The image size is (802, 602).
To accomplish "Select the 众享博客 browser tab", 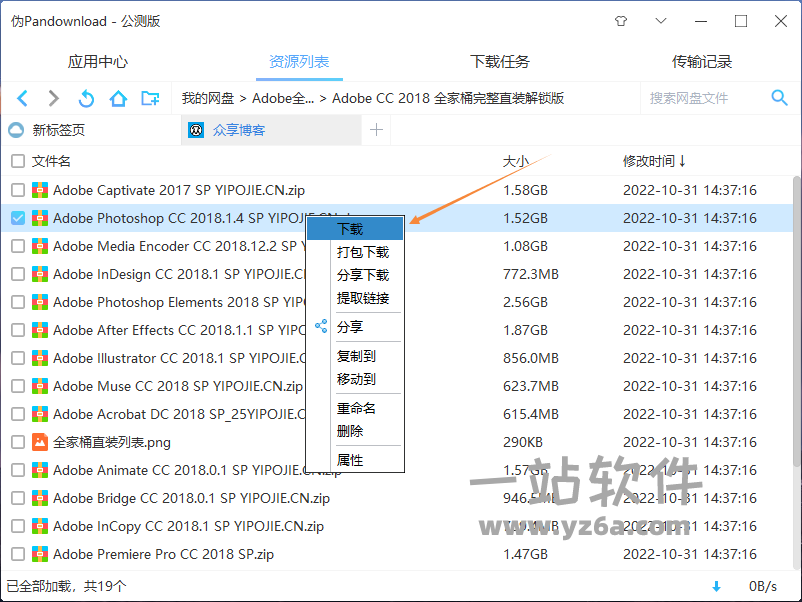I will coord(271,130).
